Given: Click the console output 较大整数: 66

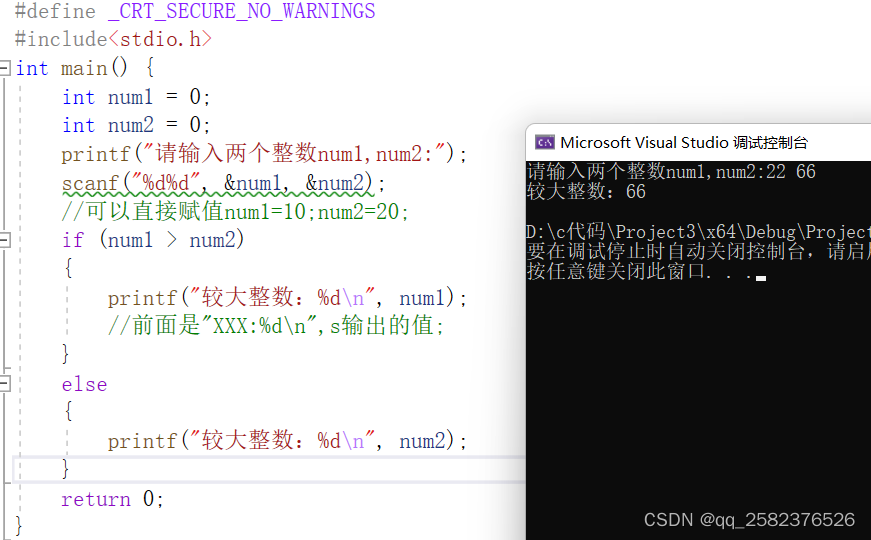Looking at the screenshot, I should 586,192.
